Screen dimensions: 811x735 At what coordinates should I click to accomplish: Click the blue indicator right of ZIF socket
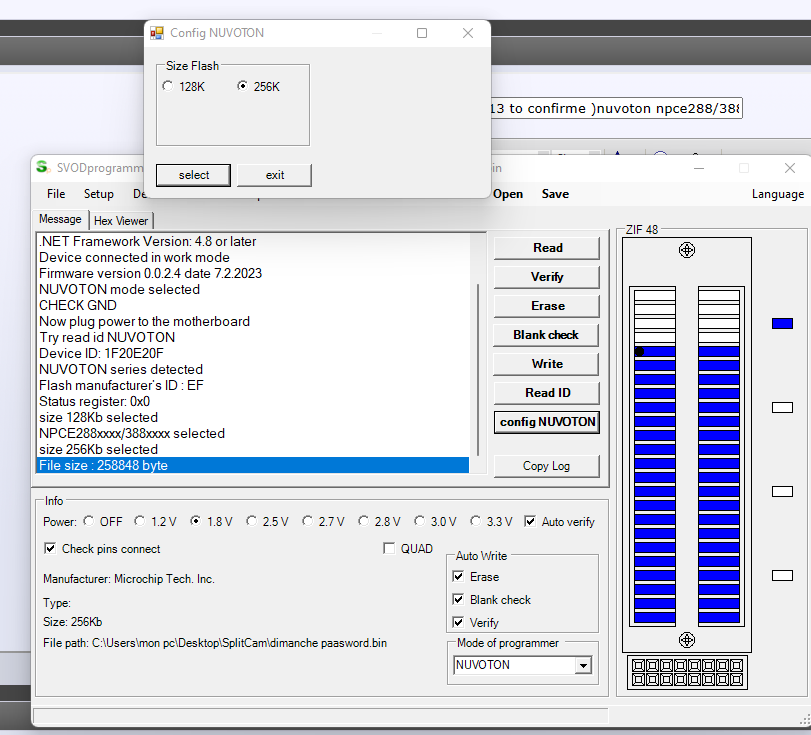pyautogui.click(x=782, y=323)
